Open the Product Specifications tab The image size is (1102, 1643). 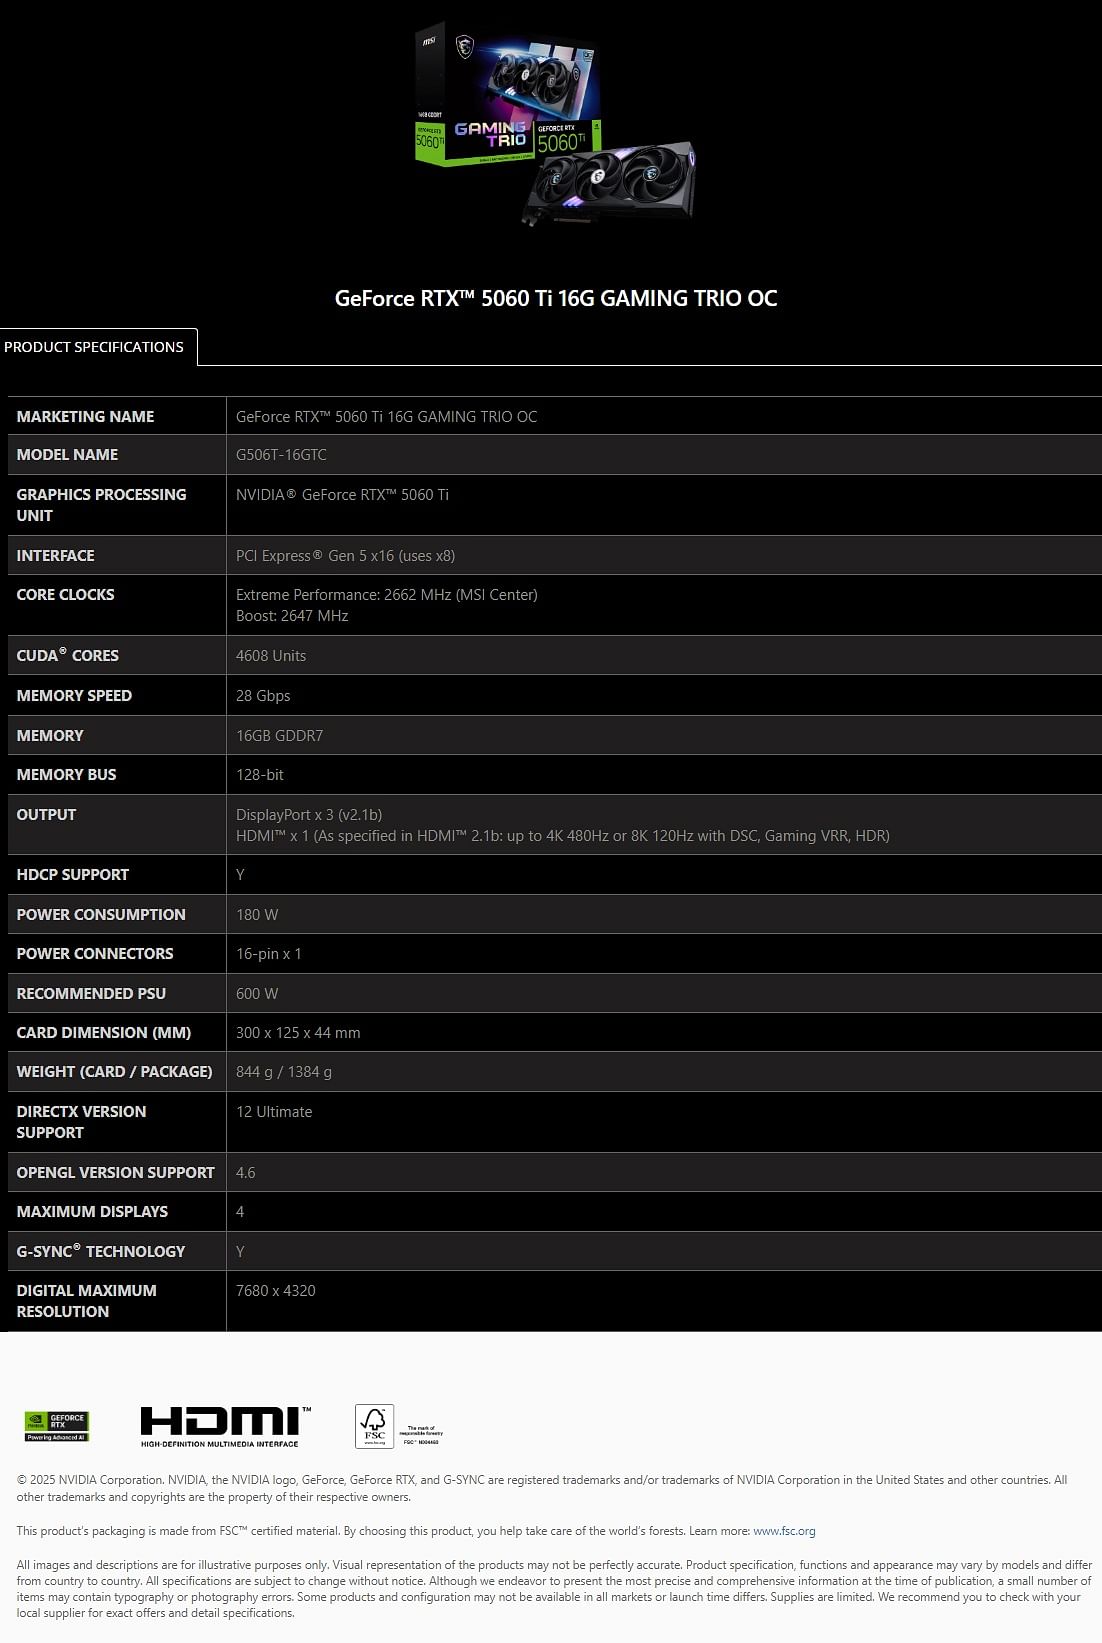point(98,347)
